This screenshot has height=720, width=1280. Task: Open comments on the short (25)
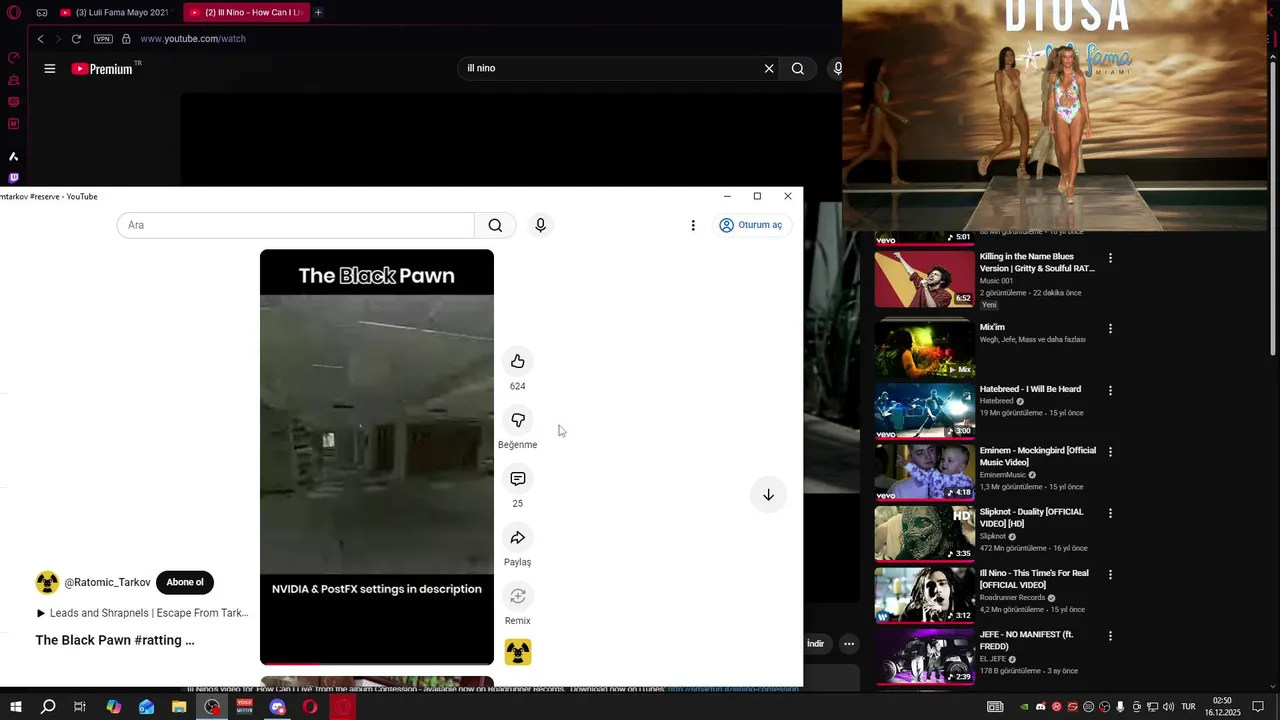[517, 479]
